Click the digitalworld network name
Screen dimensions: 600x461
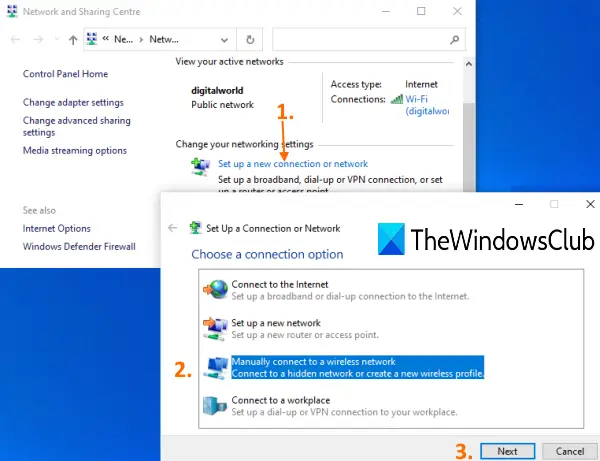pos(217,91)
